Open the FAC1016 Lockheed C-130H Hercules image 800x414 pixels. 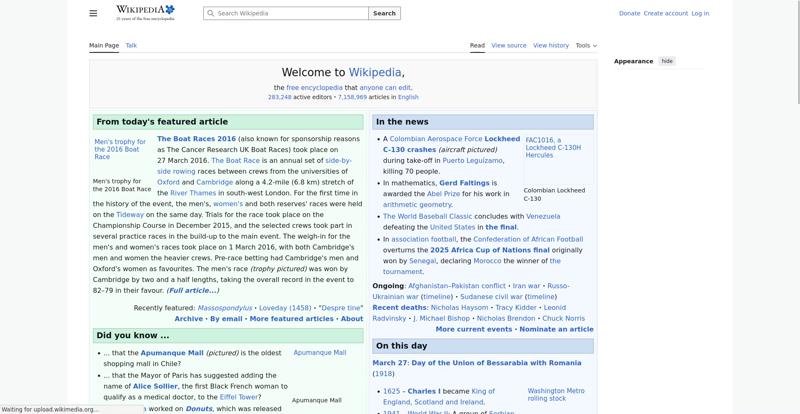[553, 148]
